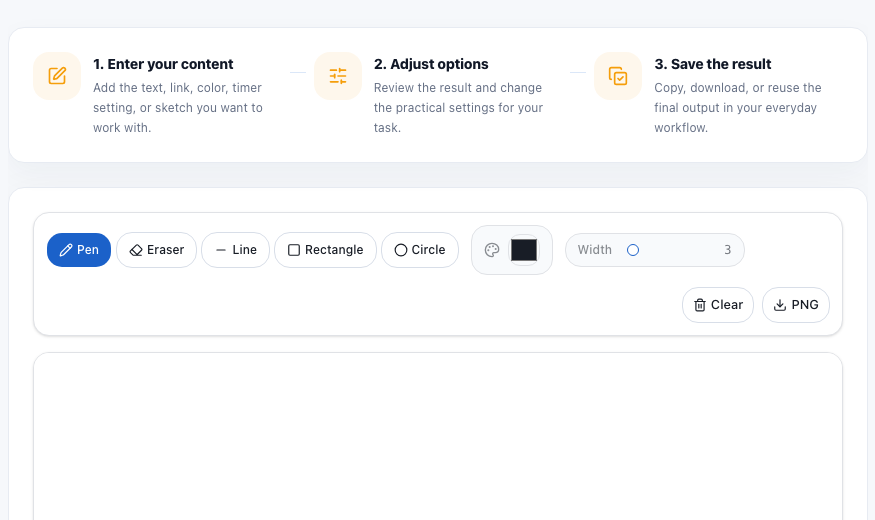Click the palette icon beside the swatch
Screen dimensions: 875x520
pos(492,250)
